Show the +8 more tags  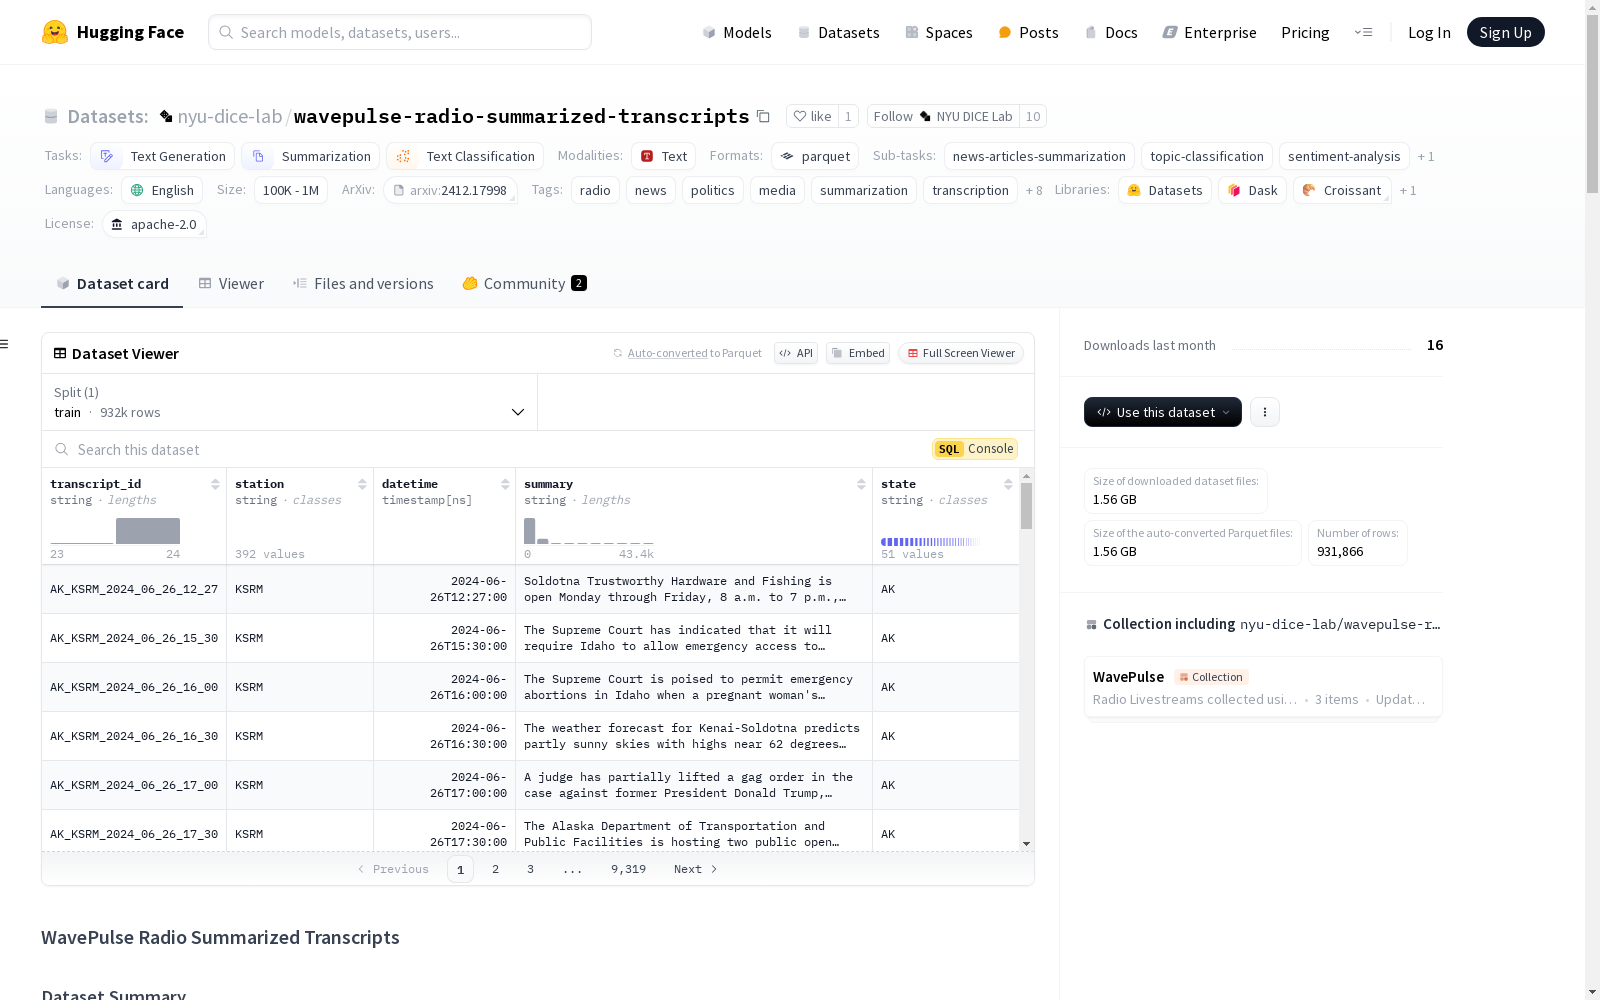pos(1034,190)
